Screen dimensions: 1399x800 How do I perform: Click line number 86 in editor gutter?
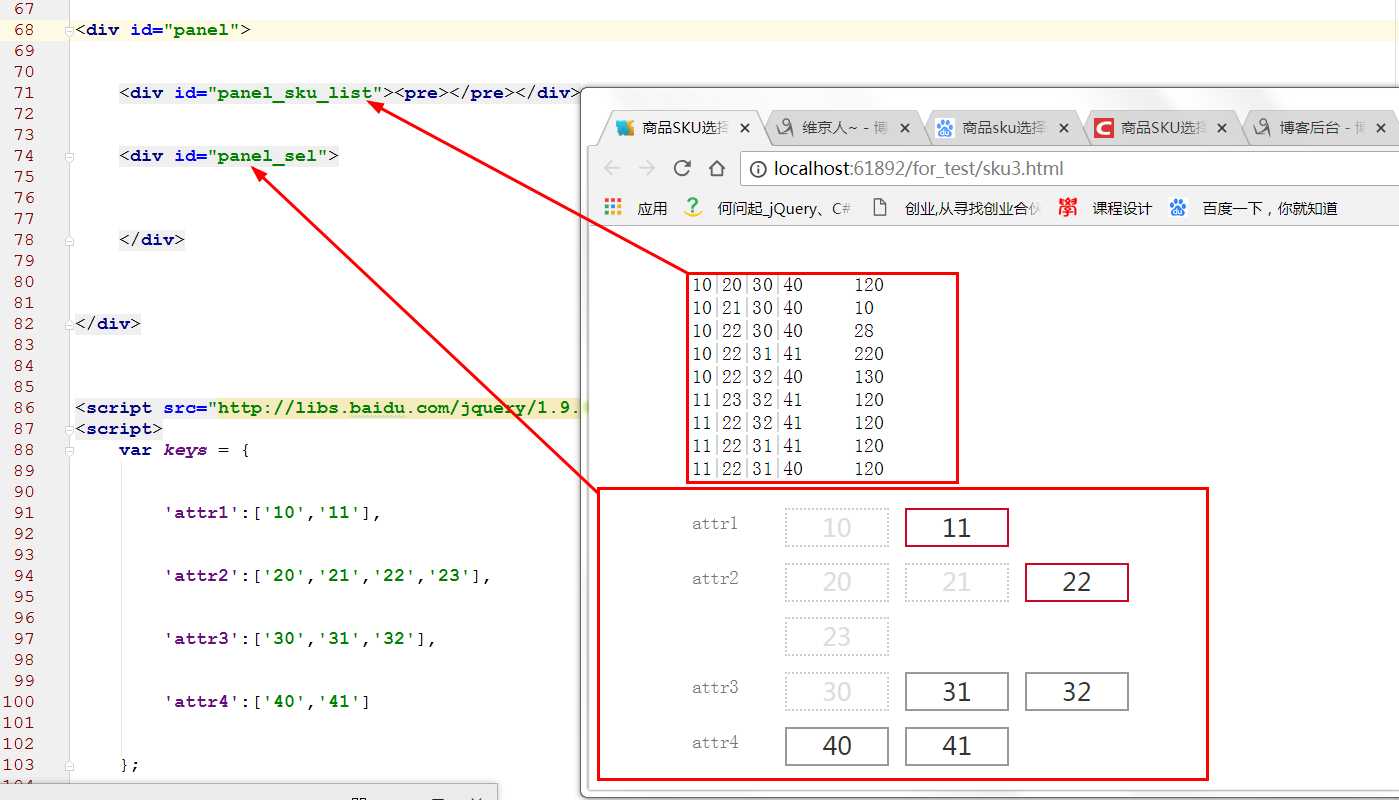[x=24, y=408]
